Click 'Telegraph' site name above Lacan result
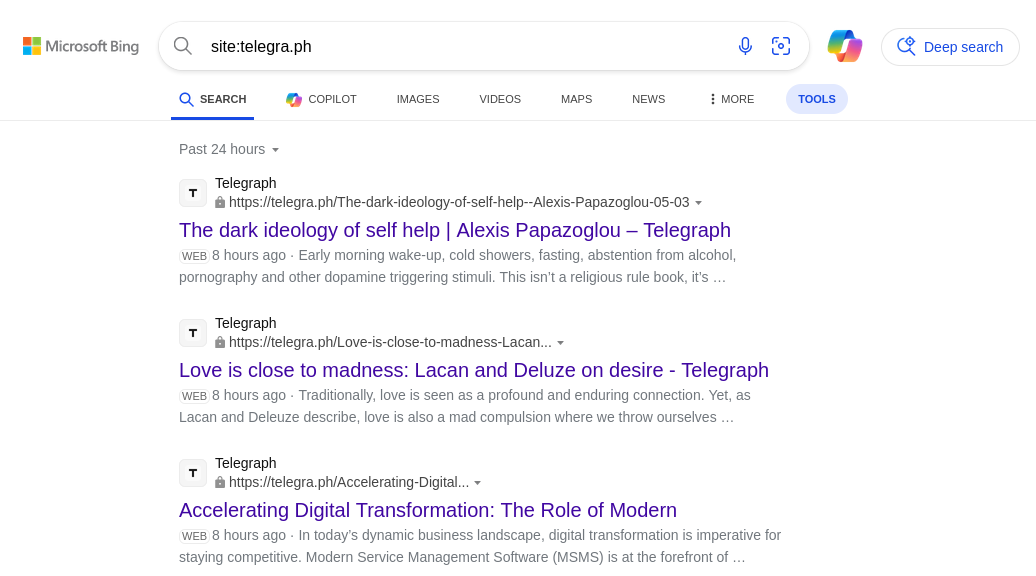This screenshot has height=576, width=1036. (246, 323)
